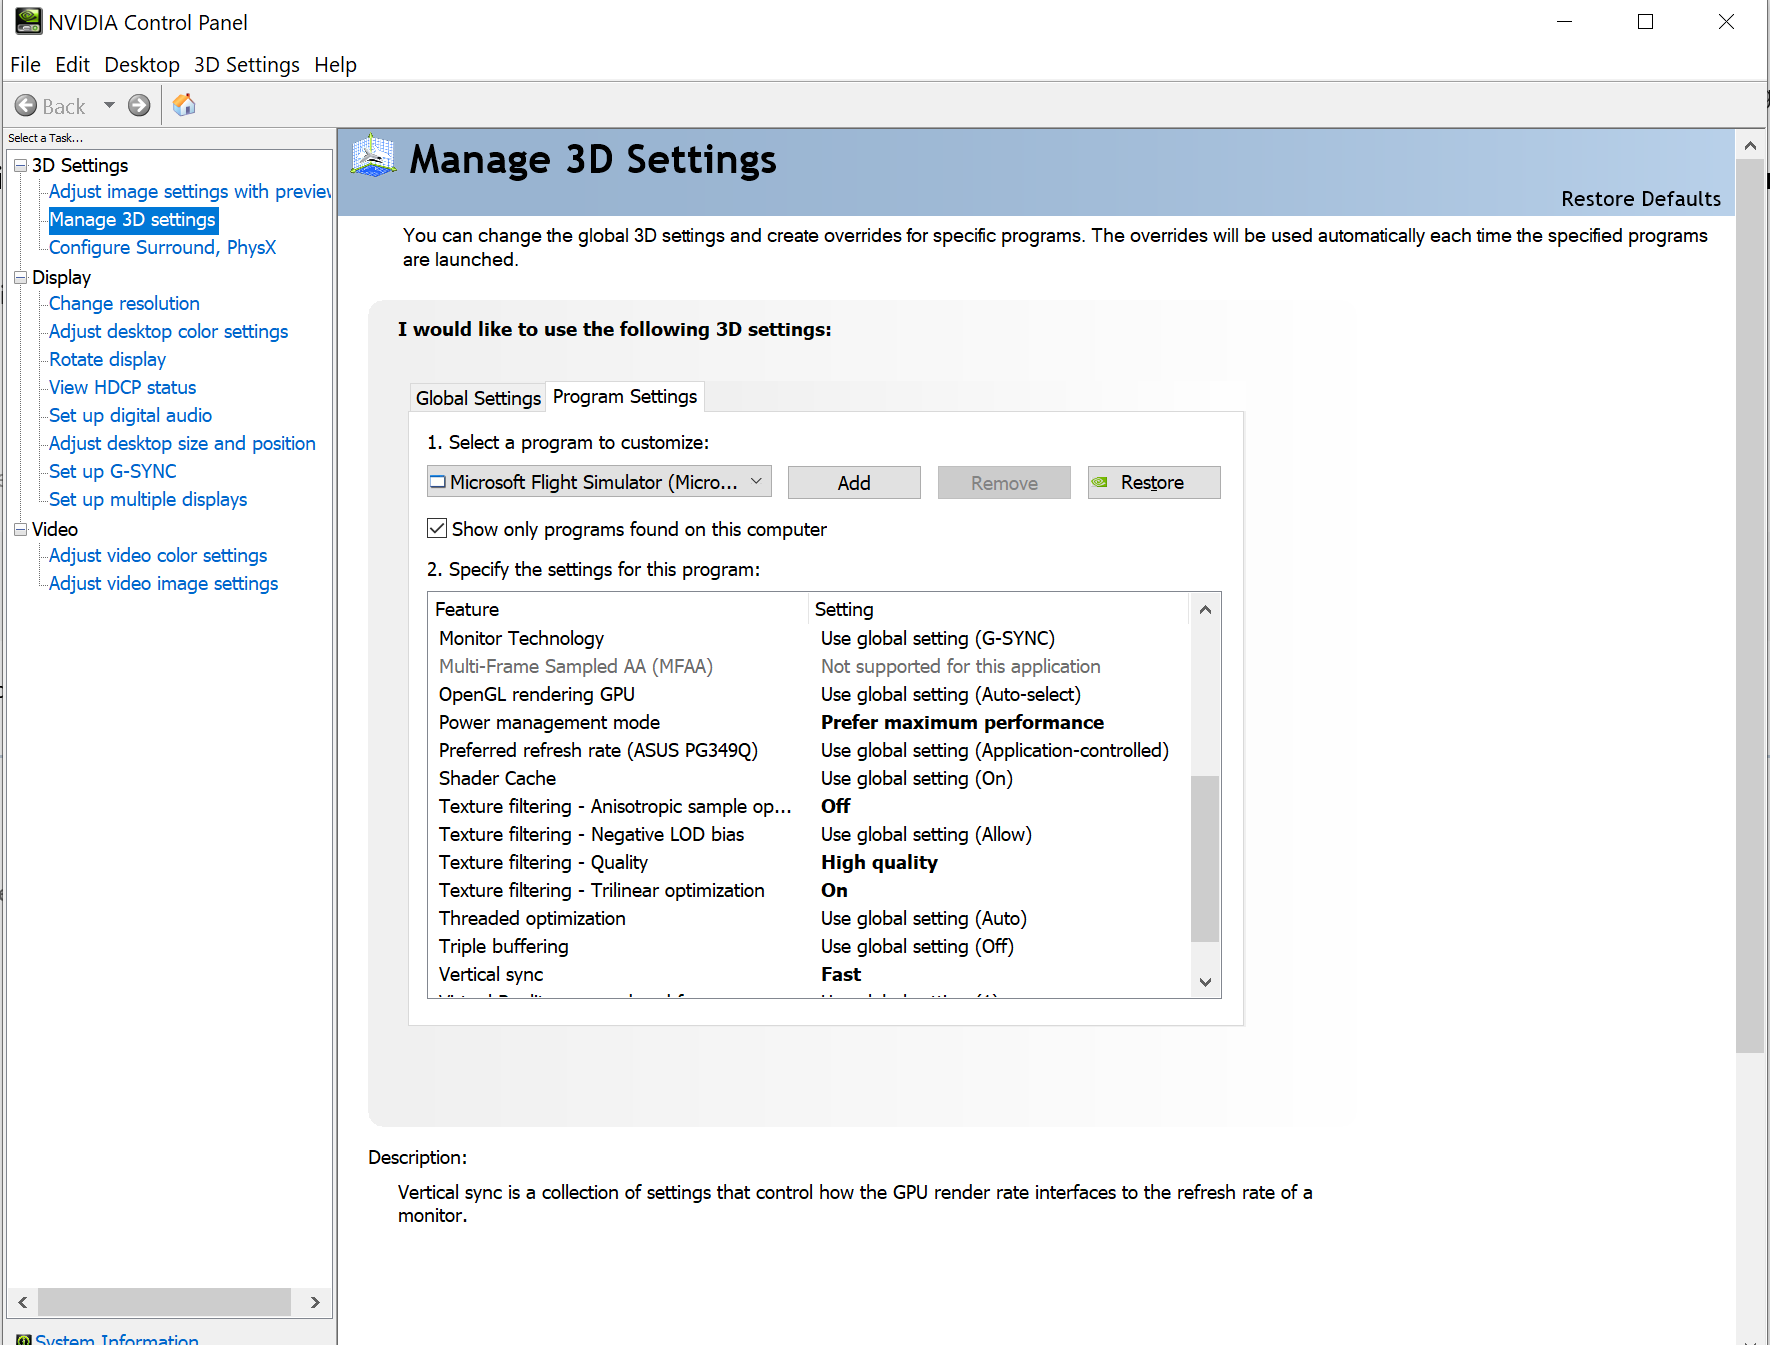Click the NVIDIA Control Panel title icon
The width and height of the screenshot is (1770, 1345).
[28, 22]
